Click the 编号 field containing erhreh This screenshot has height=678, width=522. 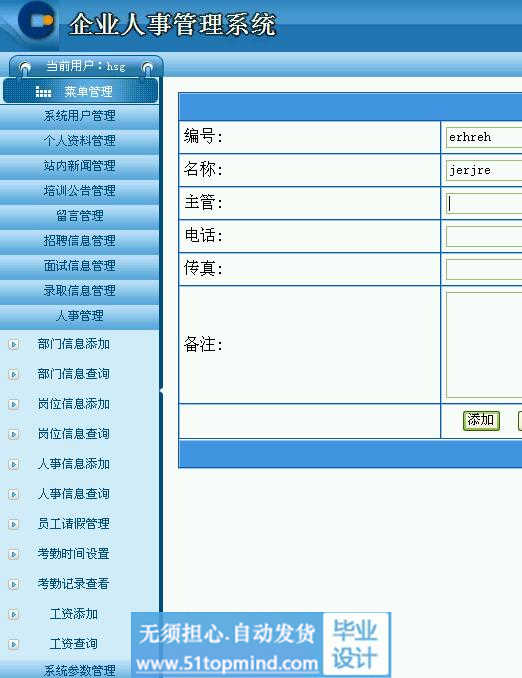484,138
